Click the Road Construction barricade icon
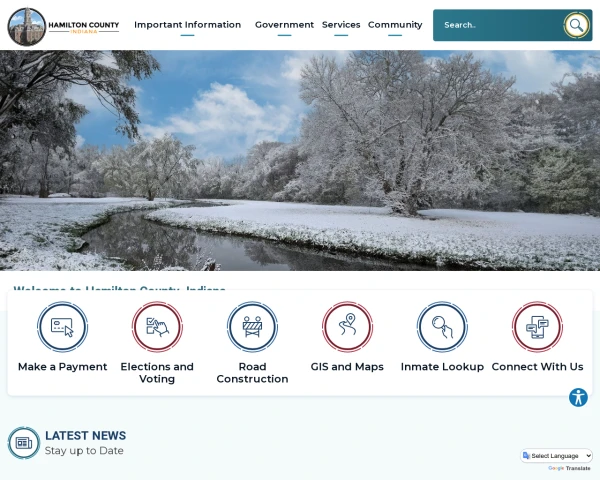 coord(252,327)
